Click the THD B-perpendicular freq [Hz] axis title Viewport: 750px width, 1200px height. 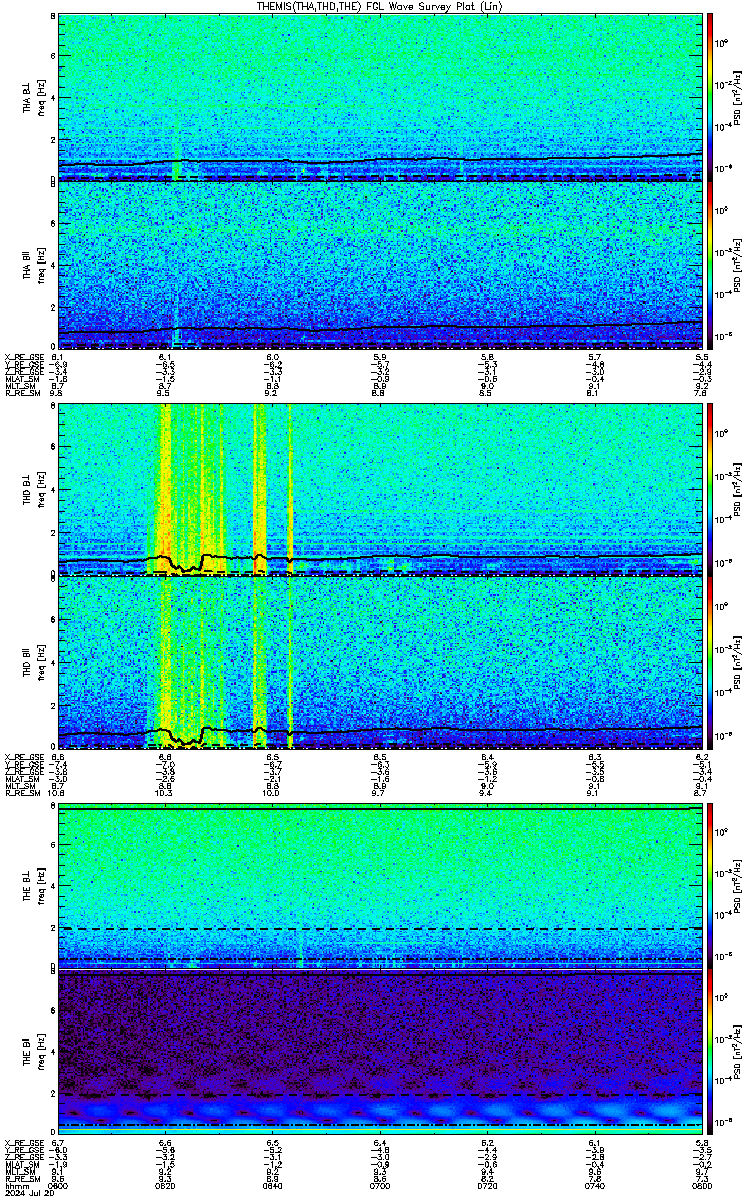pos(41,489)
